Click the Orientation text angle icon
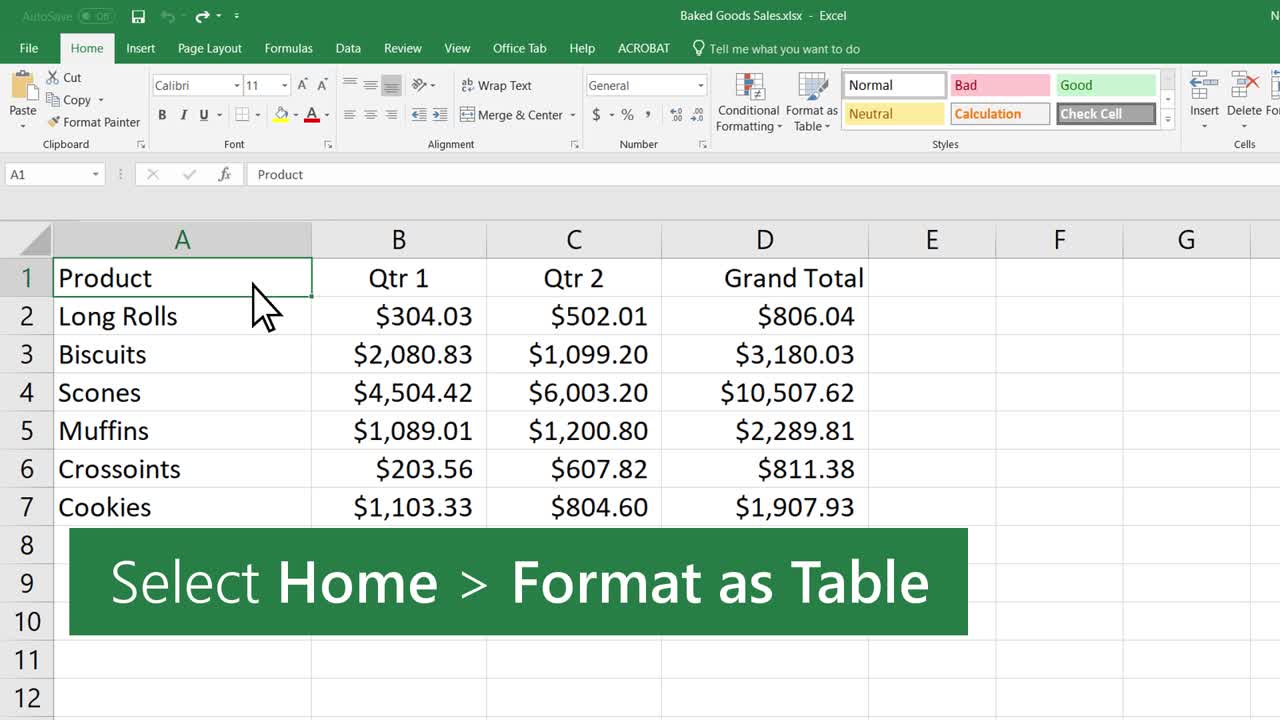1280x720 pixels. click(x=419, y=85)
